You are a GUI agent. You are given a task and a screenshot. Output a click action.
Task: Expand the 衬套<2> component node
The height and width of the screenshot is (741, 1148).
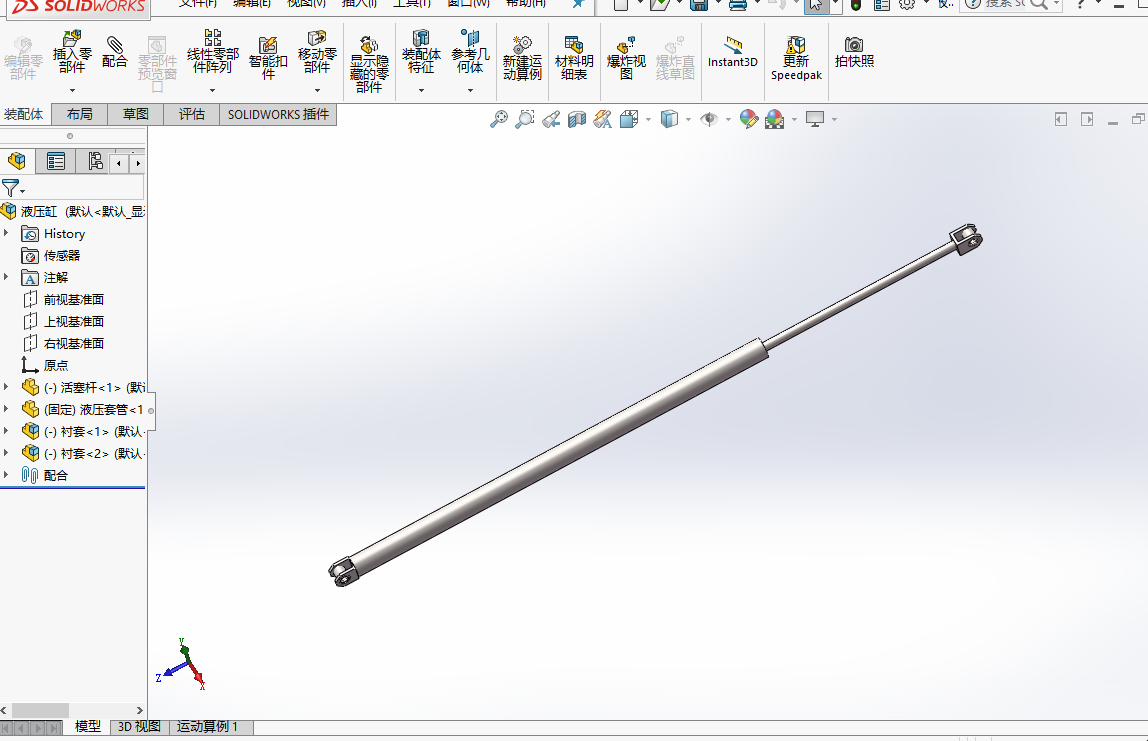pyautogui.click(x=7, y=453)
